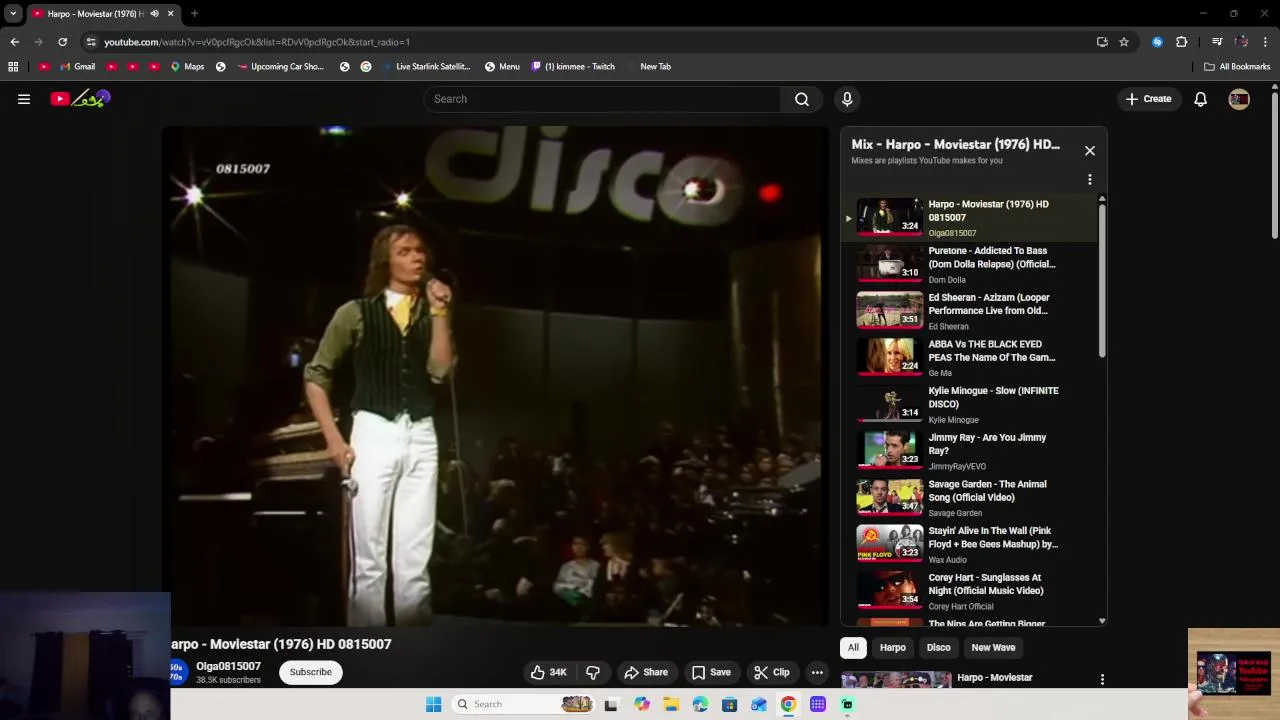Image resolution: width=1280 pixels, height=720 pixels.
Task: Save the video to a playlist
Action: tap(711, 672)
